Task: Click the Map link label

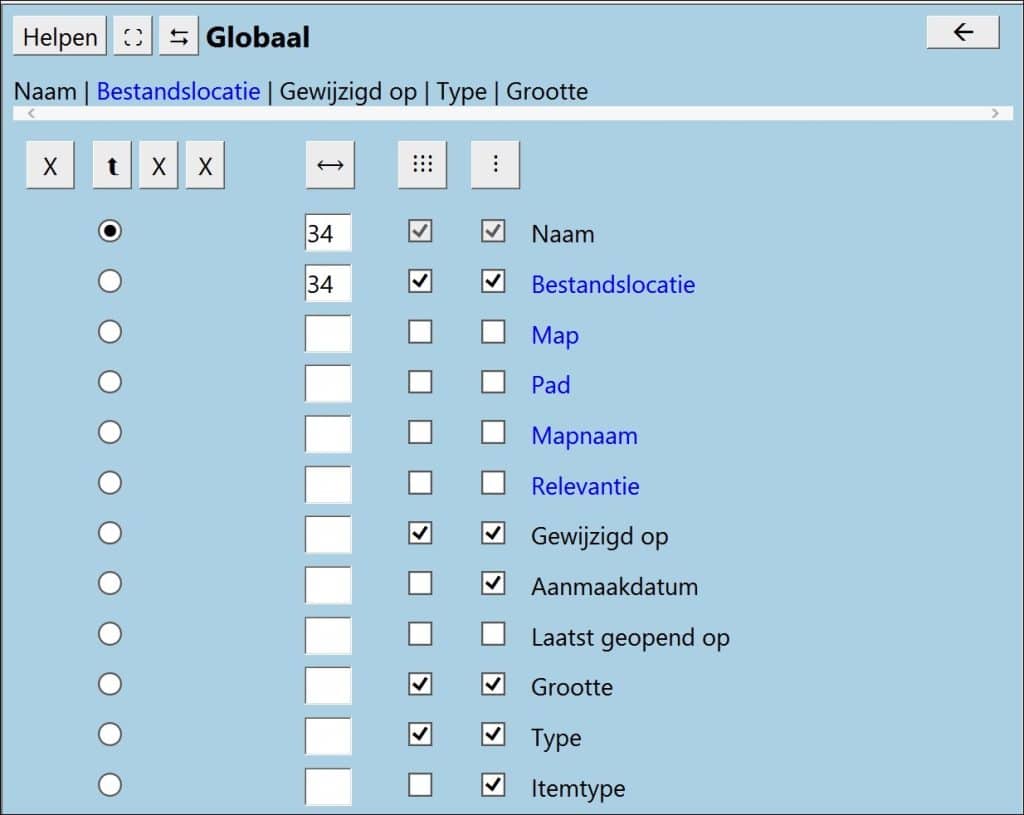Action: 555,336
